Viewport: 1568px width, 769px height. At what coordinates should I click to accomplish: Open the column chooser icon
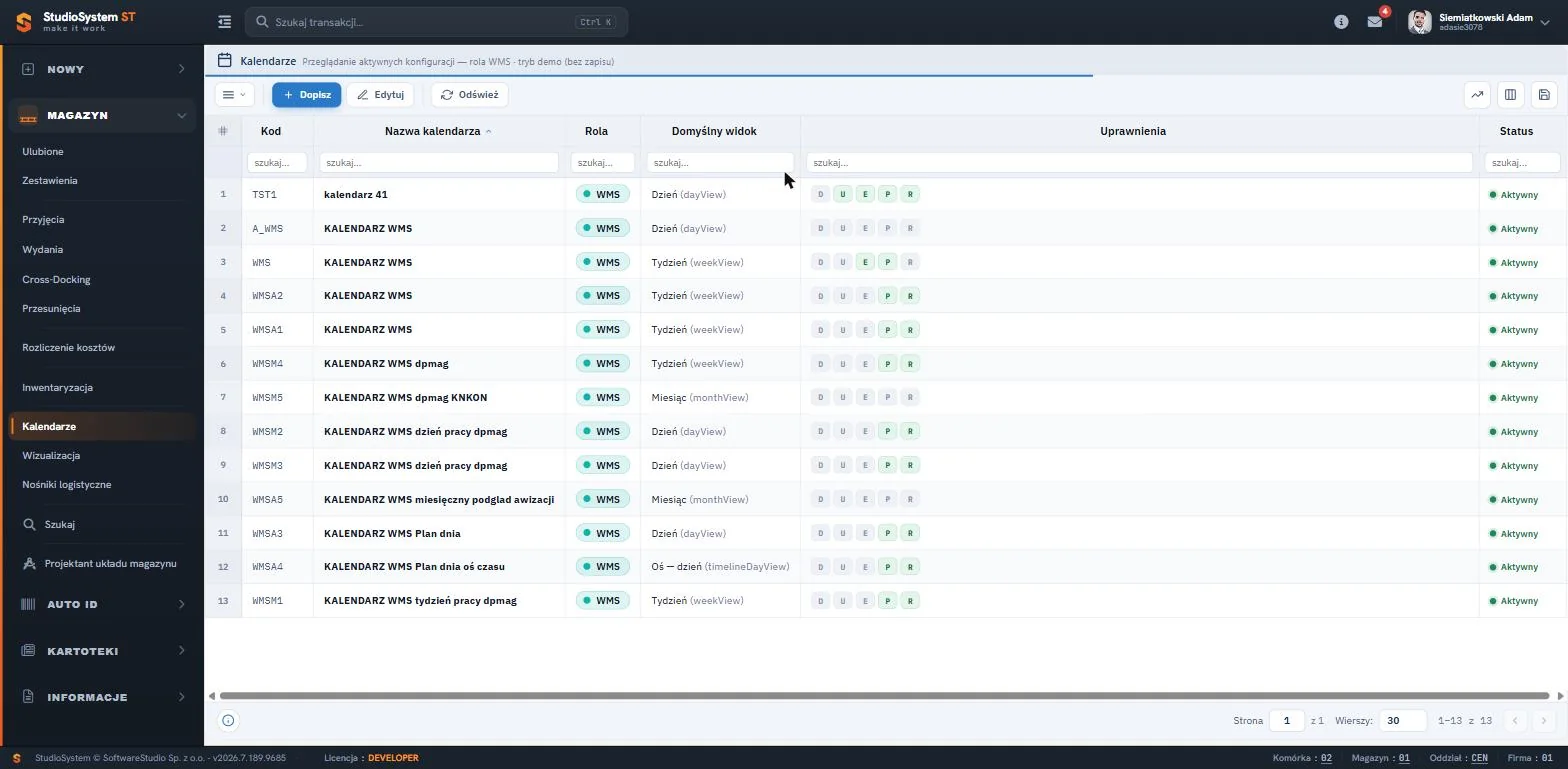point(1510,95)
